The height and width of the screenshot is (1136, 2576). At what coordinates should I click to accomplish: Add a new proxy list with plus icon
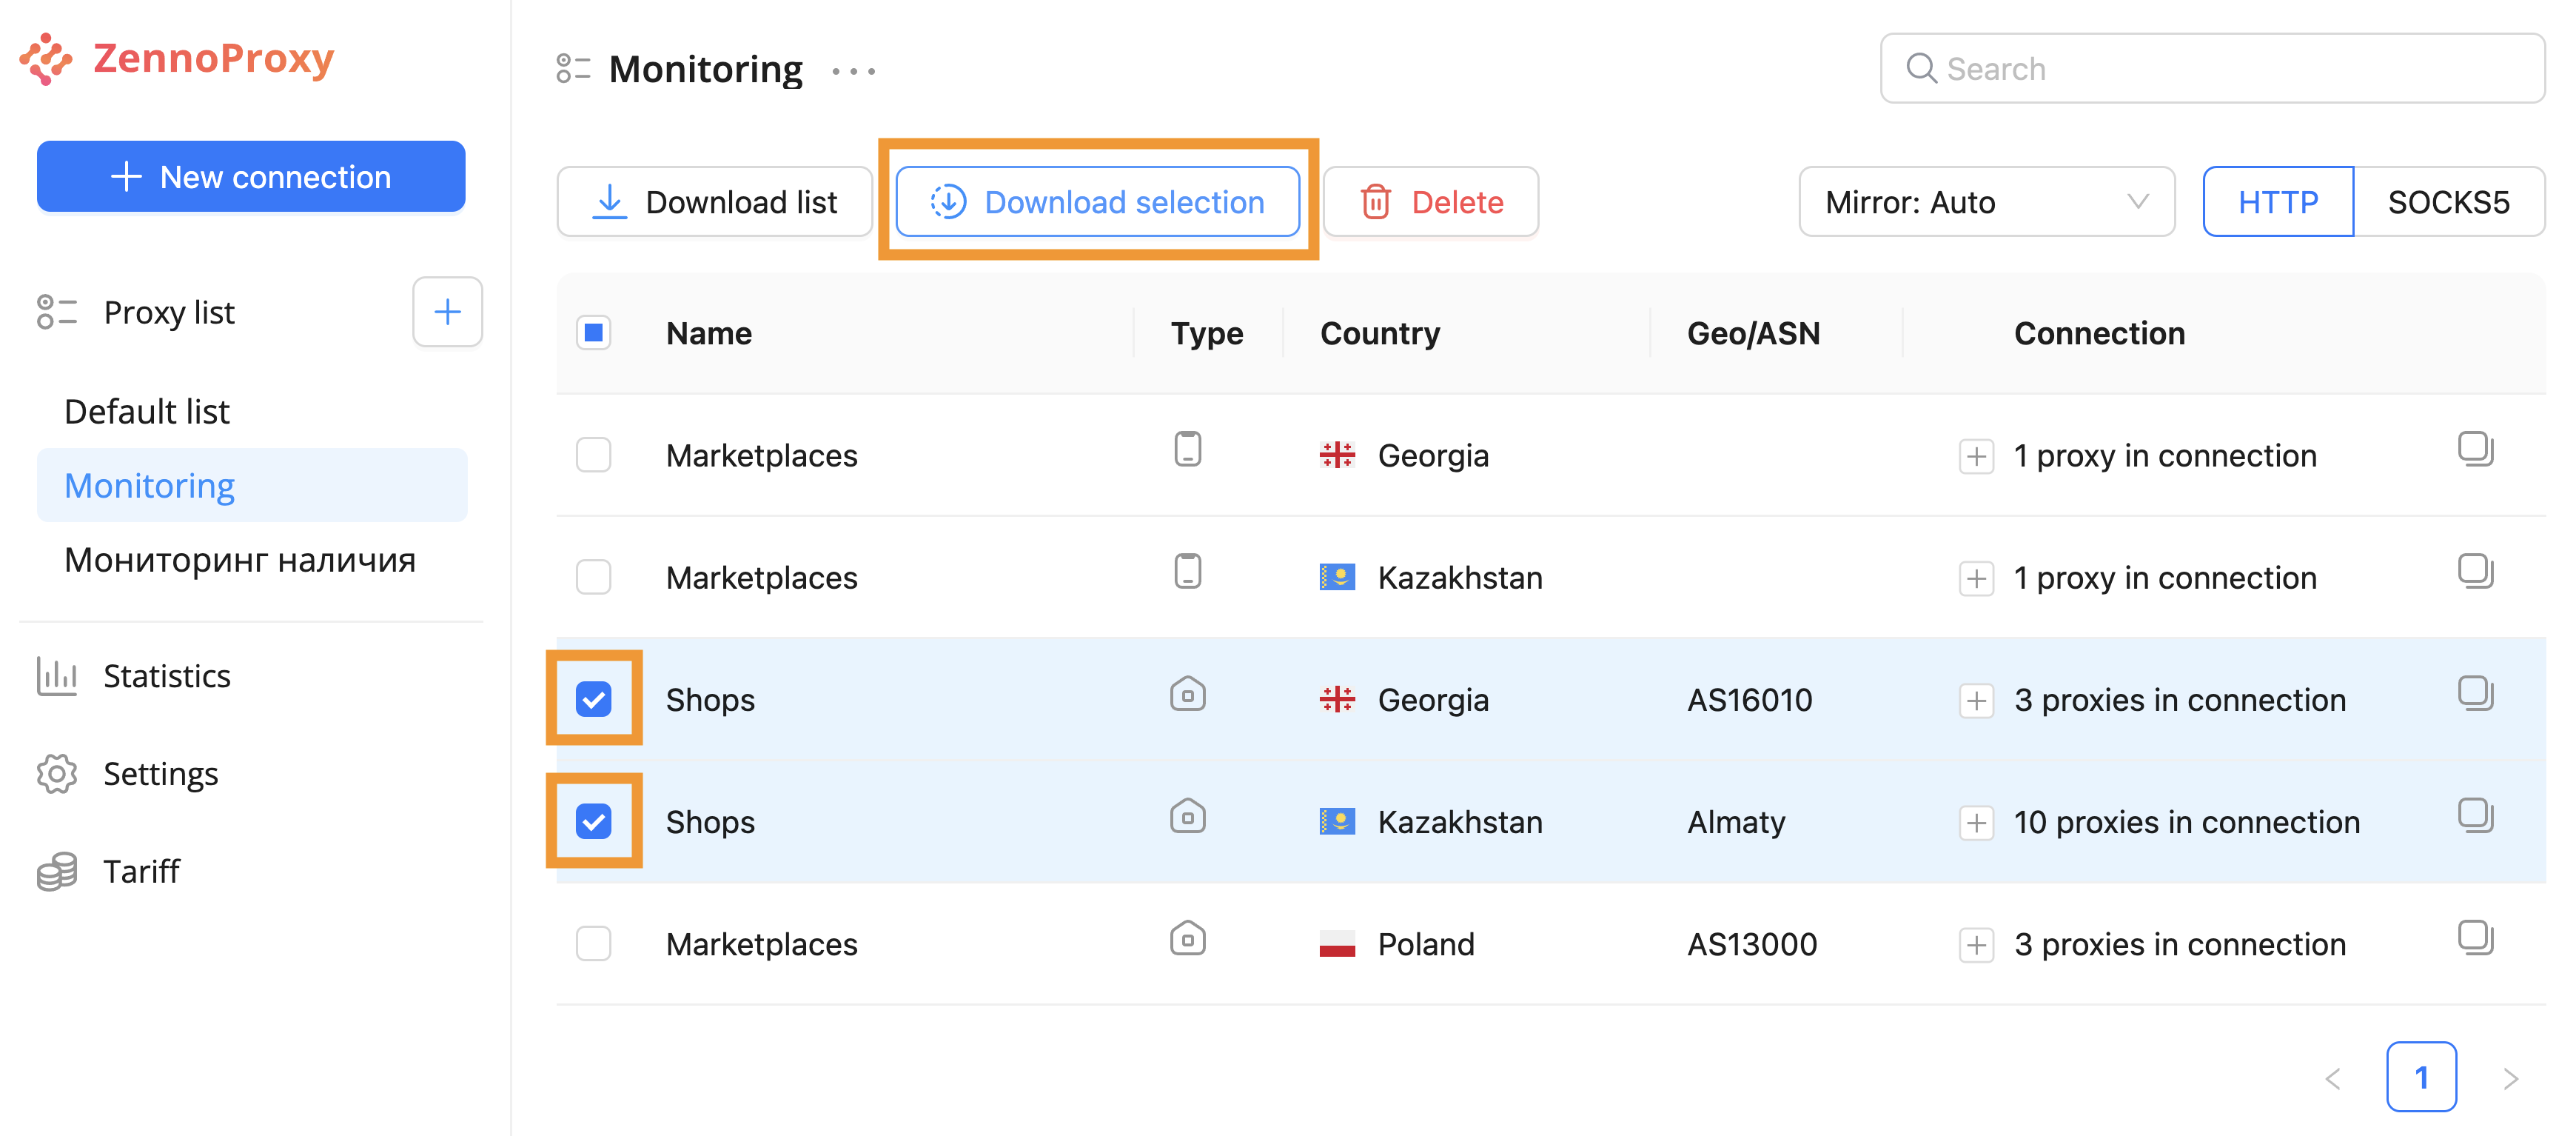(447, 312)
